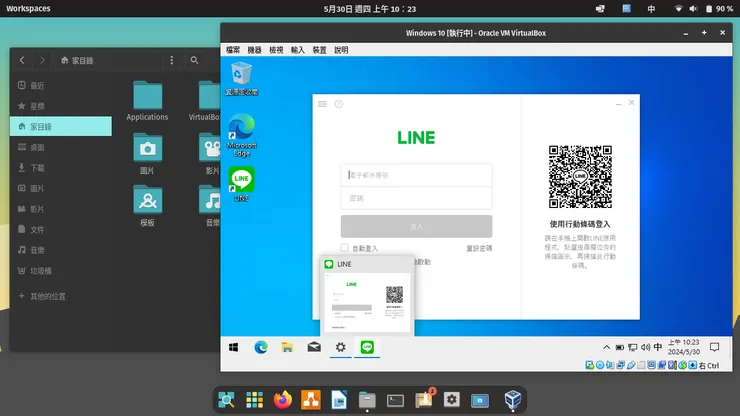
Task: Select 家目錄 in the file manager sidebar
Action: pyautogui.click(x=61, y=127)
